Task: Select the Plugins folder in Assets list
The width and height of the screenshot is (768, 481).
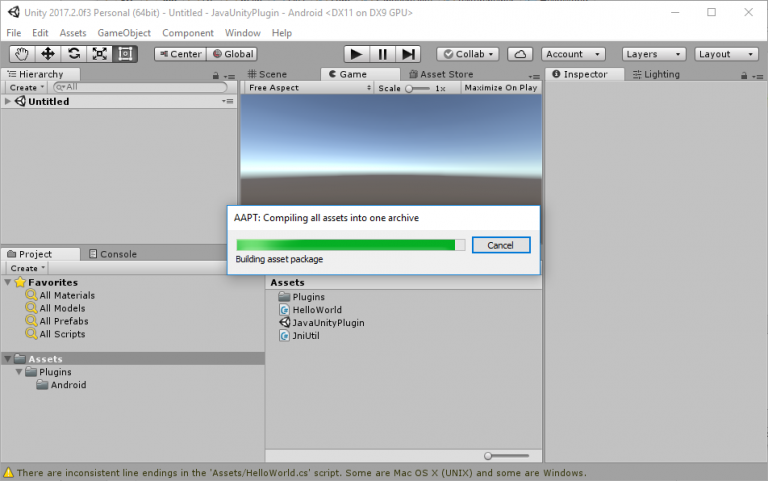Action: pos(301,296)
